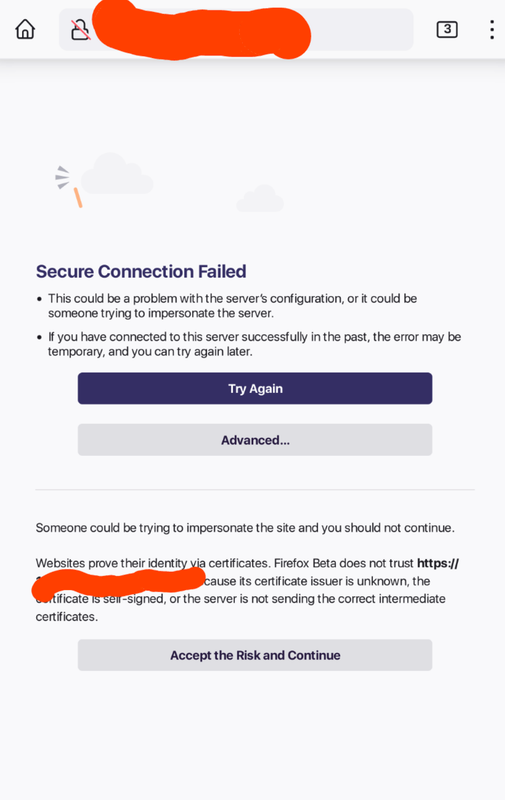The width and height of the screenshot is (505, 800).
Task: Focus the address bar field
Action: pyautogui.click(x=236, y=30)
